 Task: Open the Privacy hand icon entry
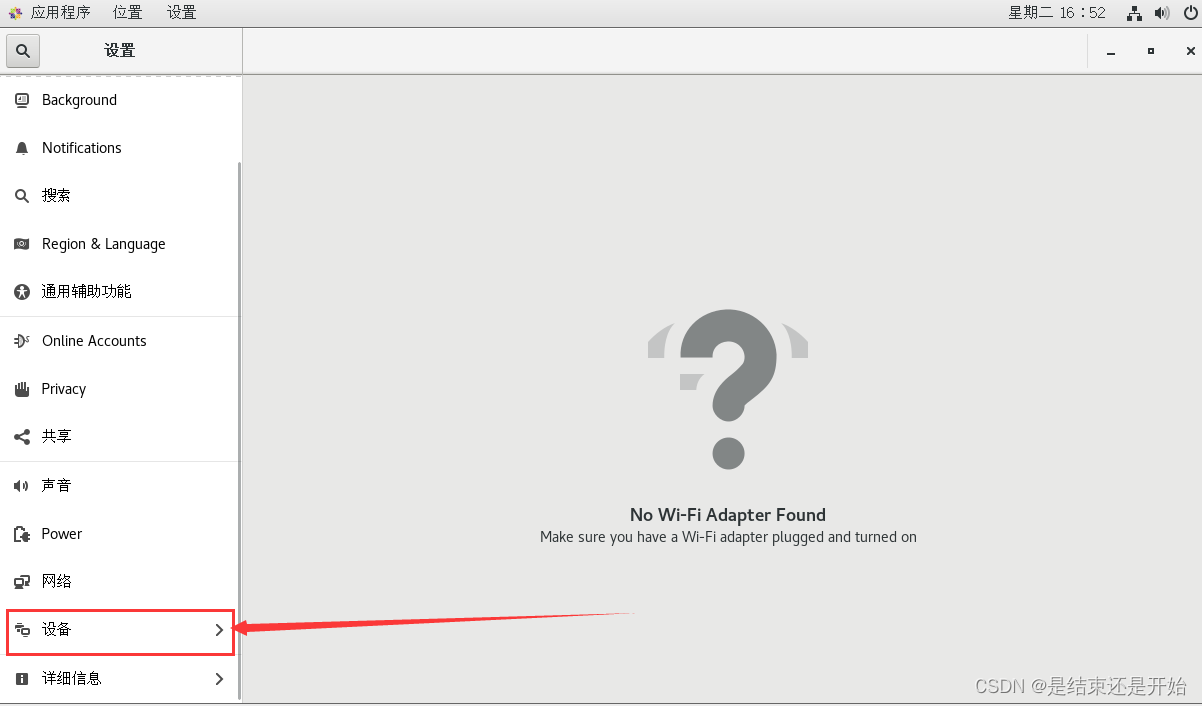pyautogui.click(x=120, y=389)
